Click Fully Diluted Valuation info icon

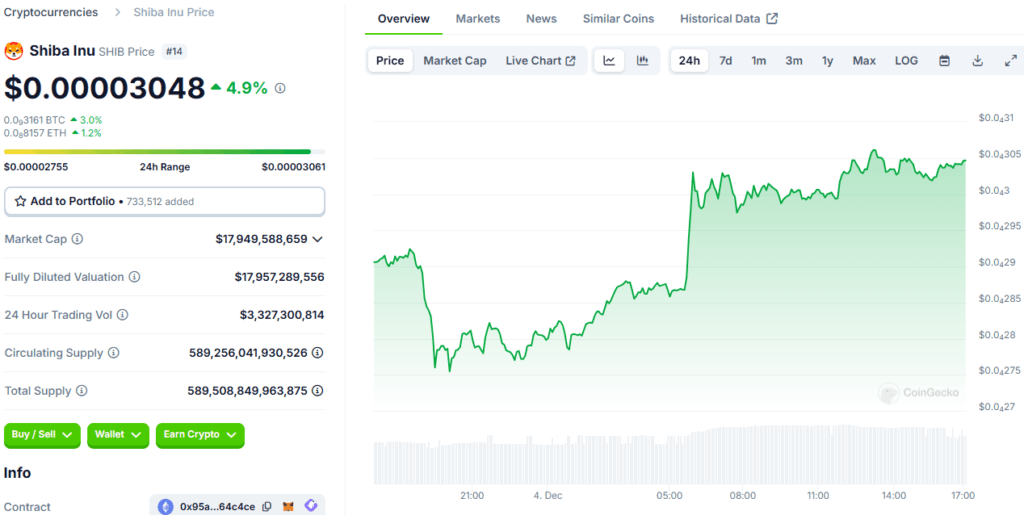pyautogui.click(x=135, y=277)
